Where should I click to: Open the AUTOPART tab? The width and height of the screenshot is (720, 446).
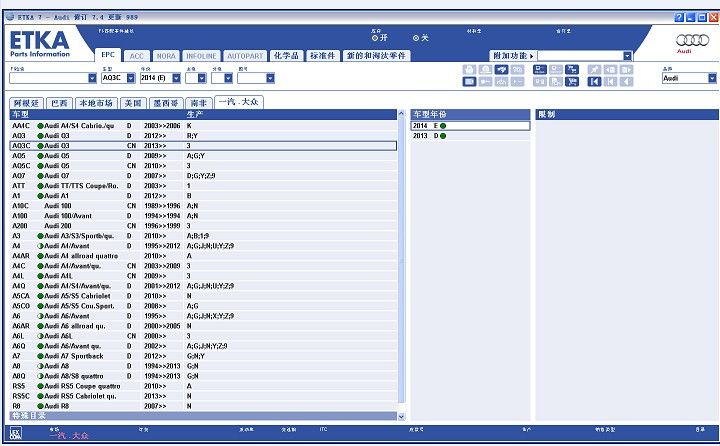tap(245, 56)
